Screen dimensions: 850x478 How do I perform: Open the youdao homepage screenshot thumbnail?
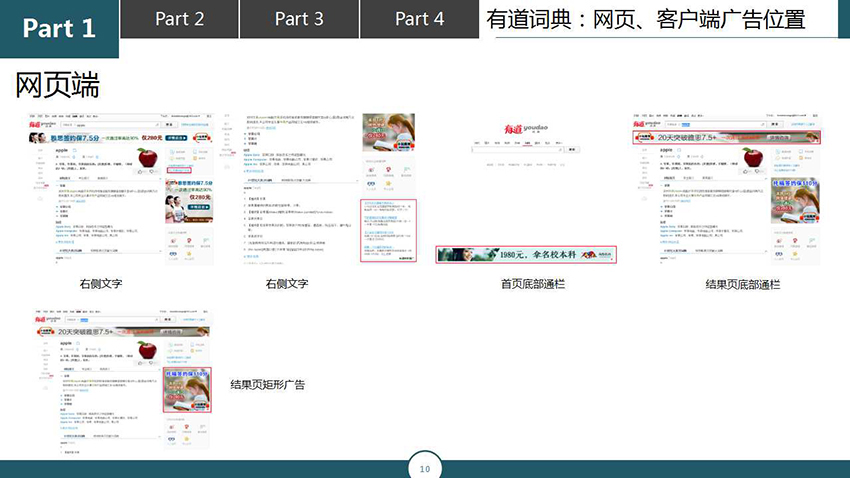(526, 190)
